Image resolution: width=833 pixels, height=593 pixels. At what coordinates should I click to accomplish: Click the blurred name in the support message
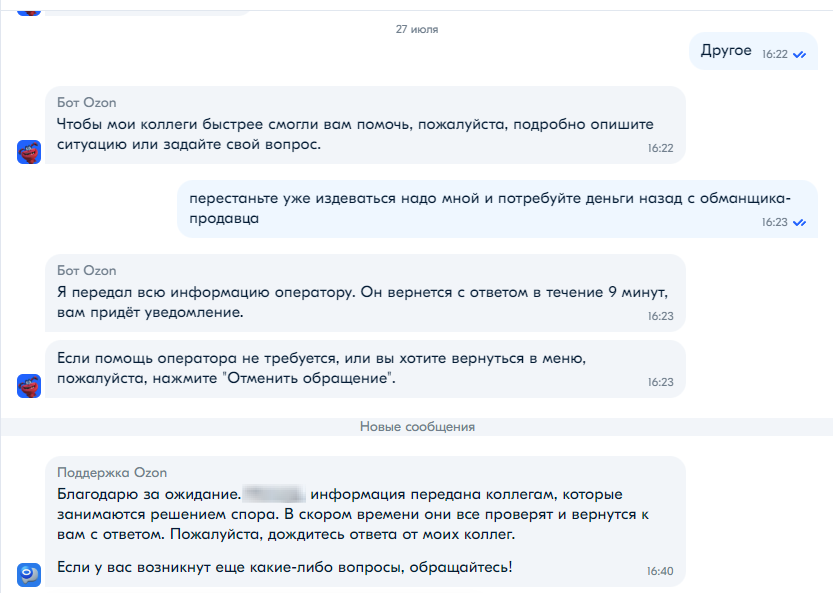[x=274, y=494]
